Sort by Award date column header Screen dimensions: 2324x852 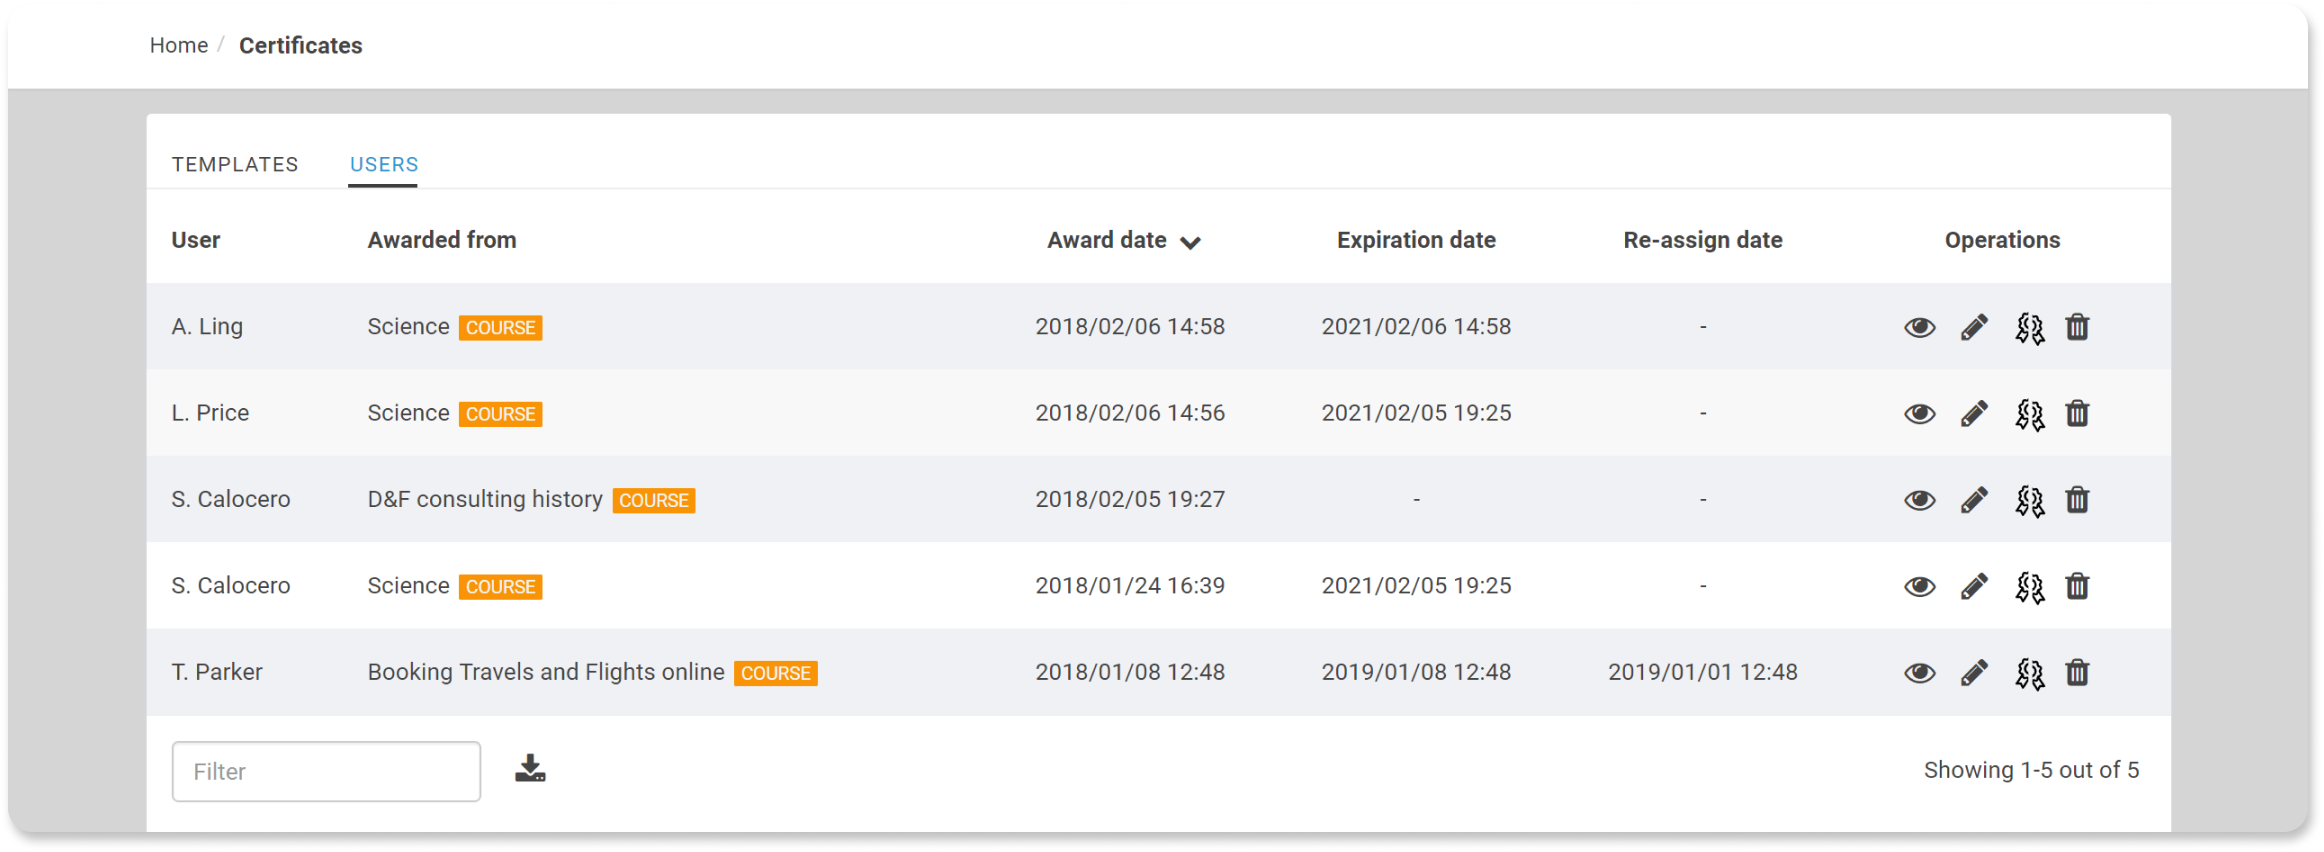[1107, 240]
